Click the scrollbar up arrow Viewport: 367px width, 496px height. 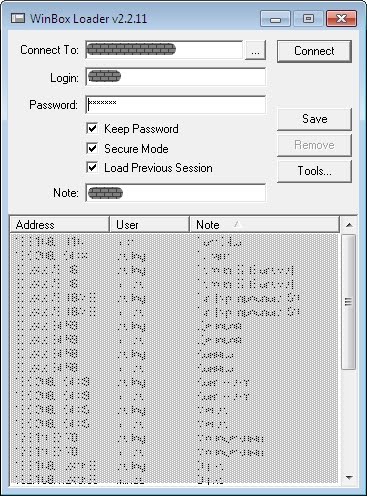coord(349,225)
